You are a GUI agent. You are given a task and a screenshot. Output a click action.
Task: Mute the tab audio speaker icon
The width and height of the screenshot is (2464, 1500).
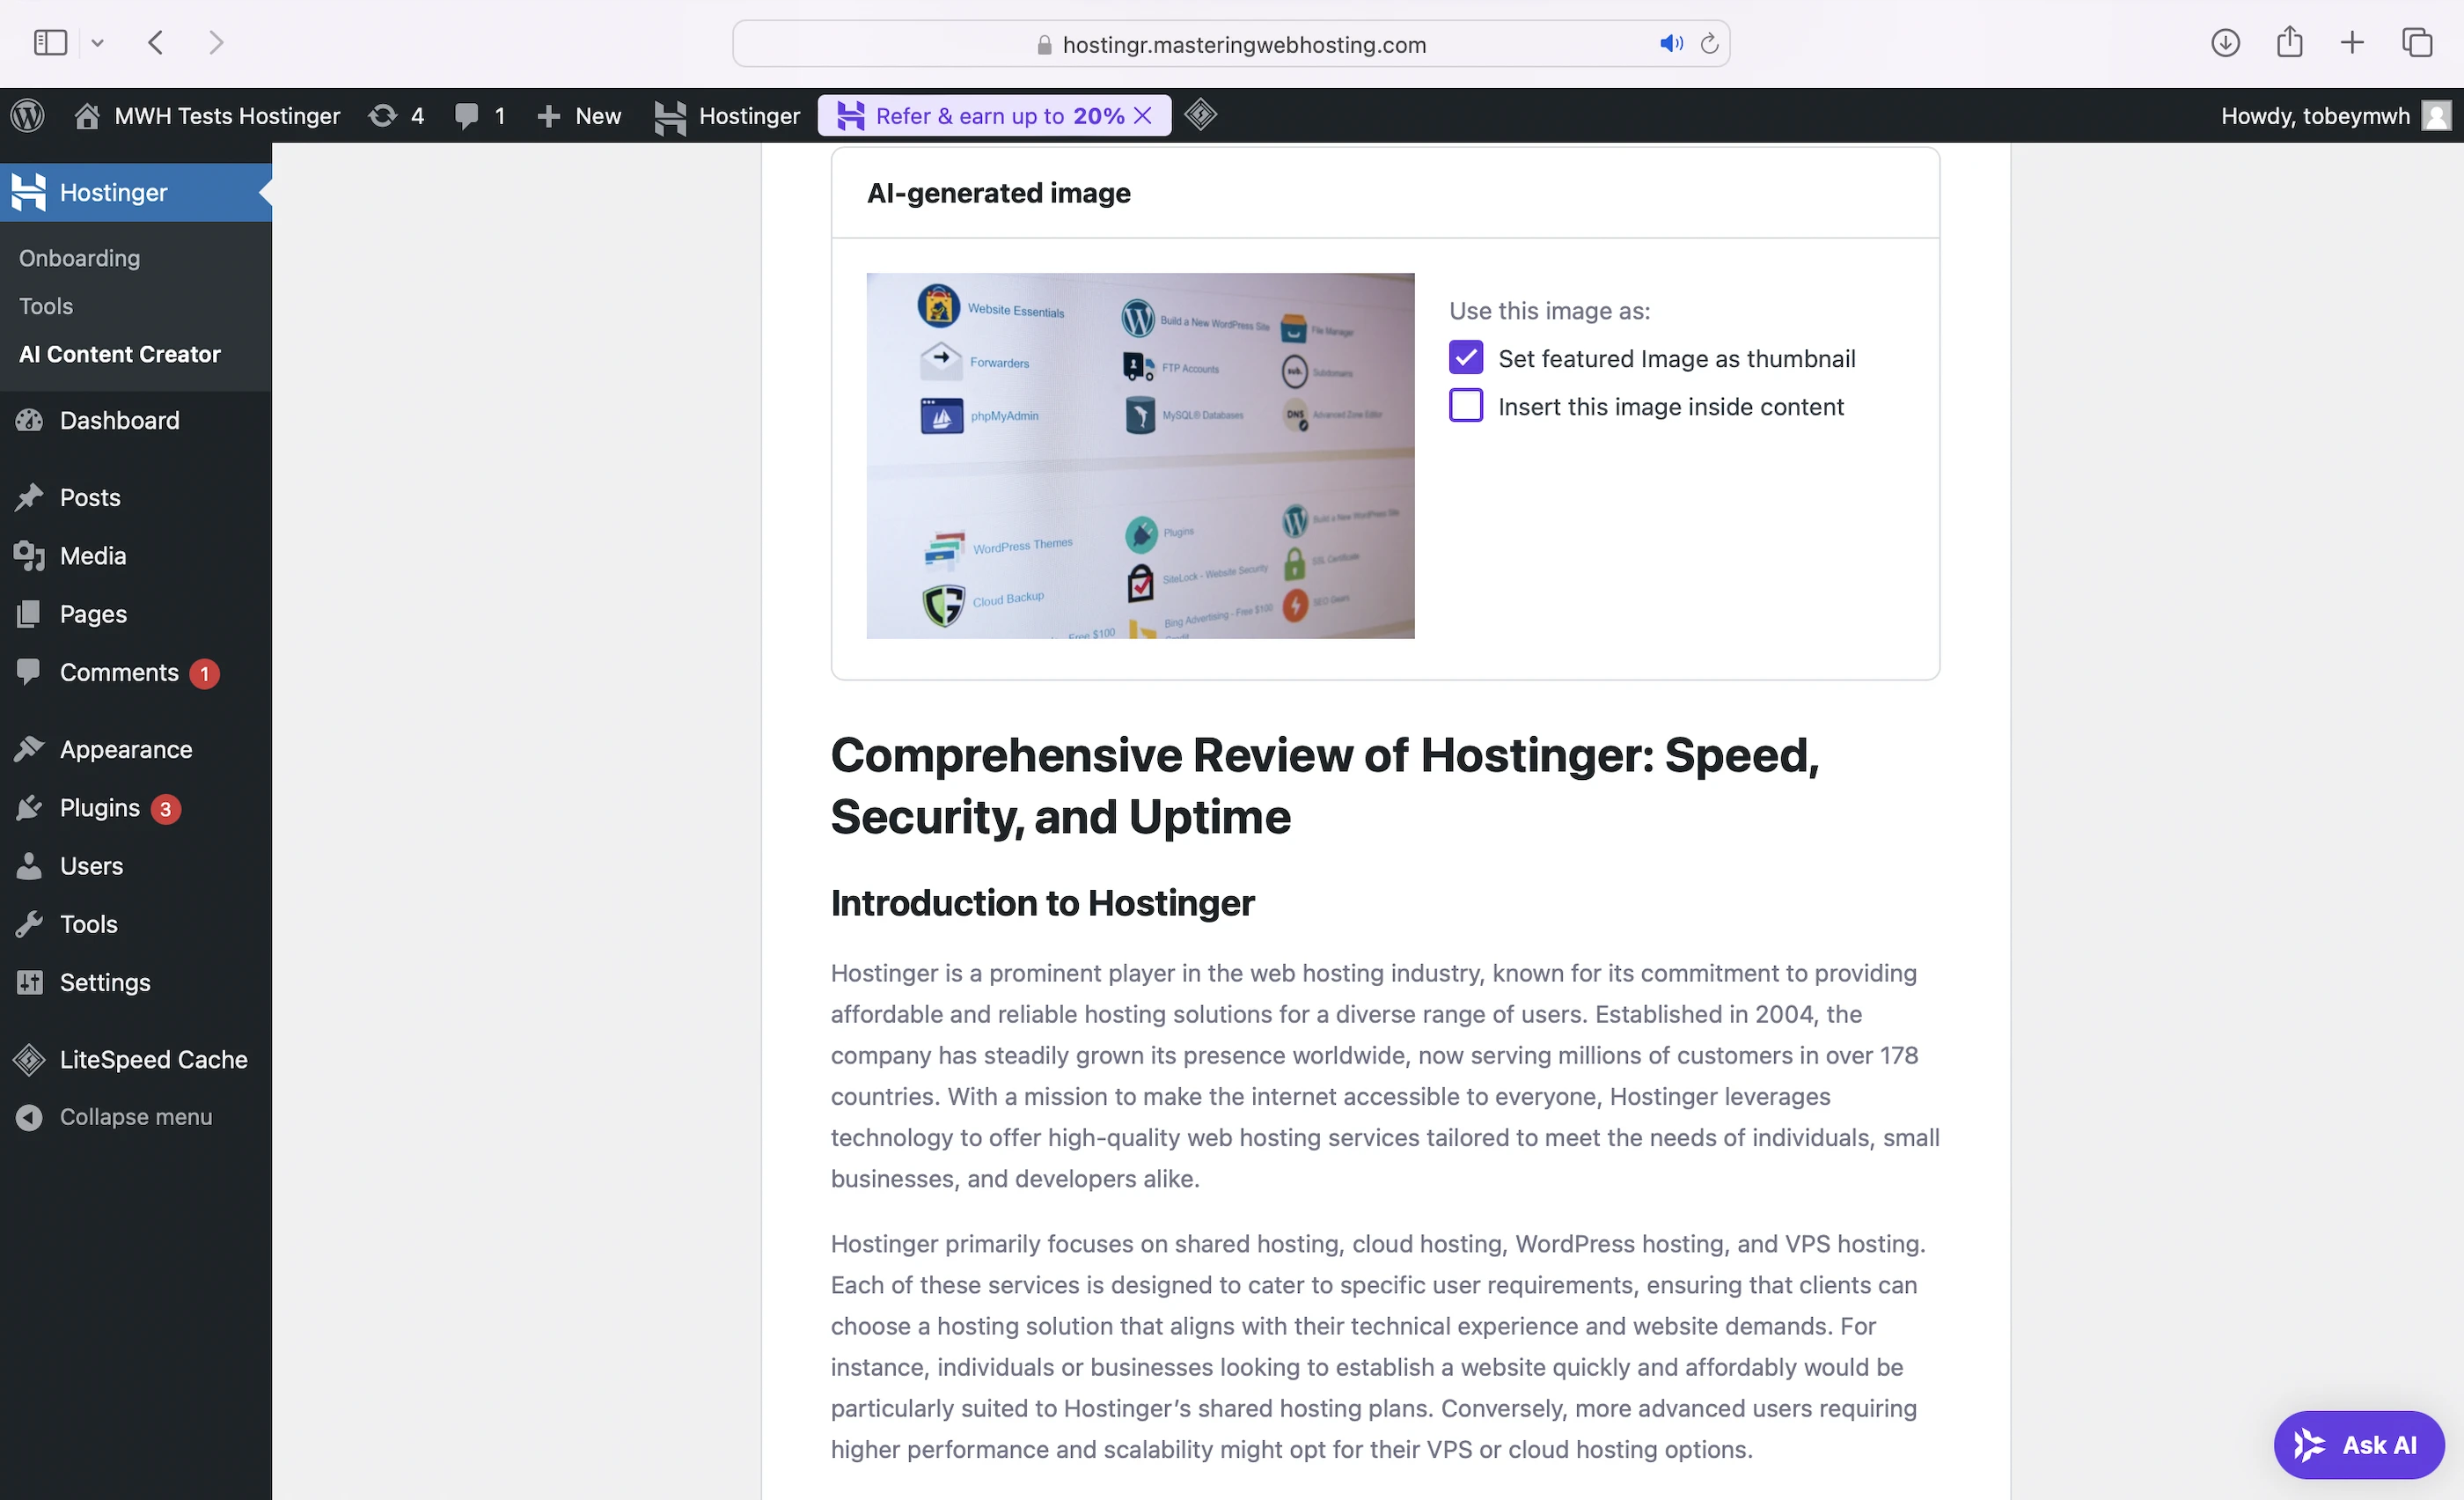(x=1670, y=44)
